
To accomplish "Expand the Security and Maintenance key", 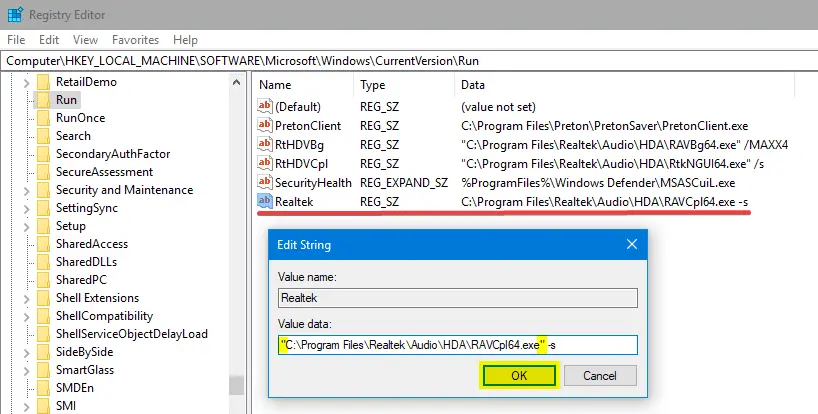I will 26,191.
